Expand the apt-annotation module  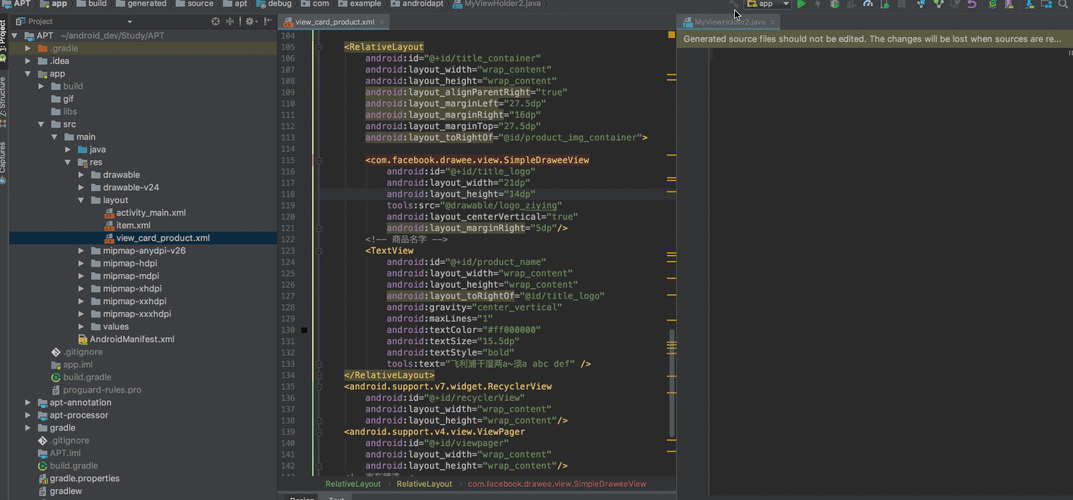[28, 402]
